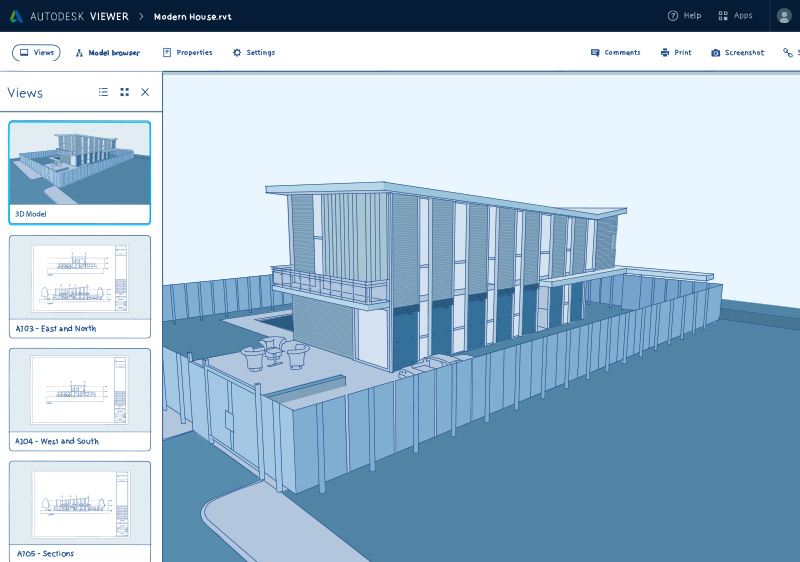Click the Modern House.rvt file name

pos(192,16)
